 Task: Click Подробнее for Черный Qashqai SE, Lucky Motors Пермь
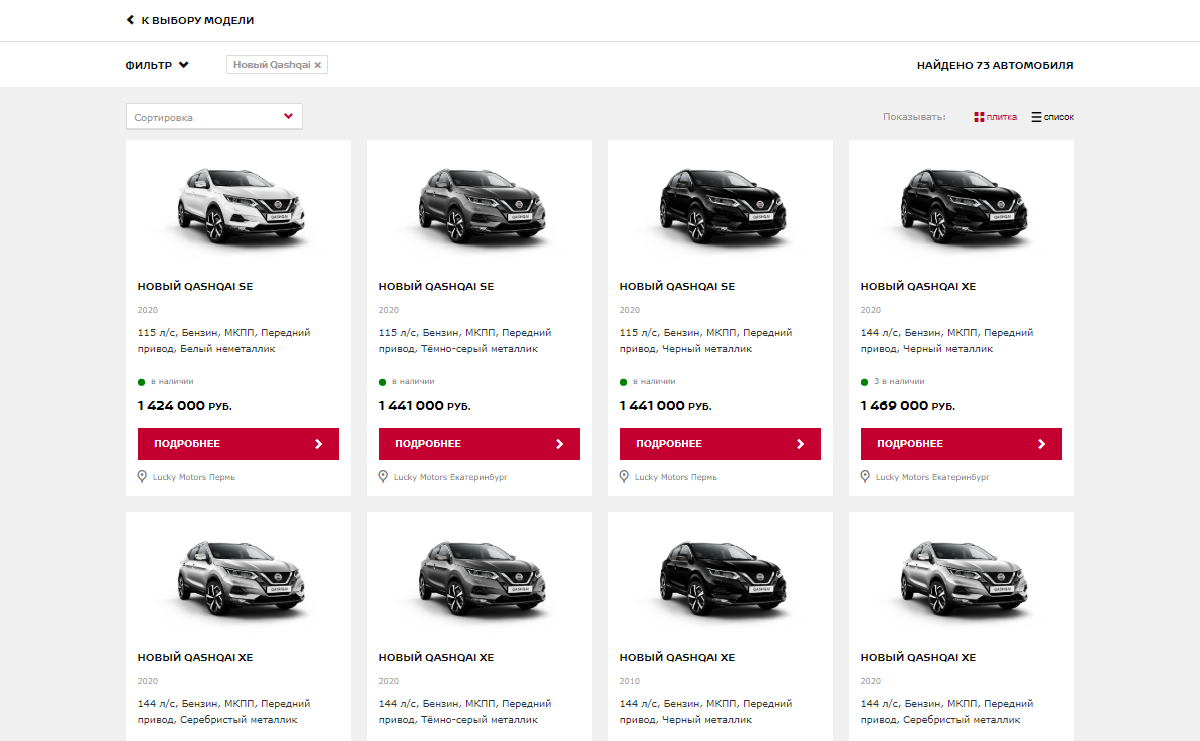coord(720,444)
